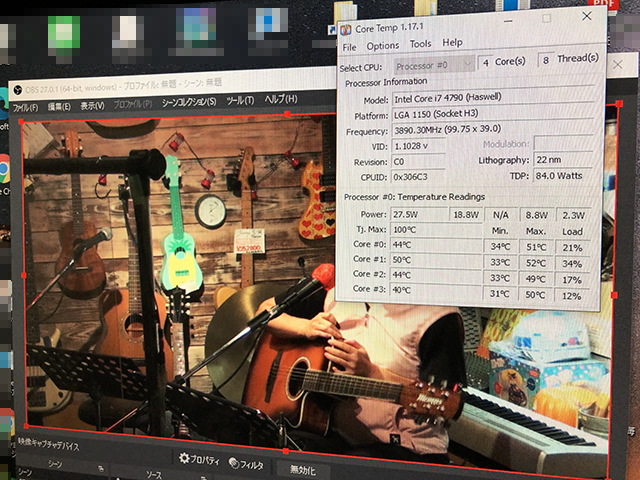Maximize the Core Temp window
Image resolution: width=640 pixels, height=480 pixels.
(547, 18)
